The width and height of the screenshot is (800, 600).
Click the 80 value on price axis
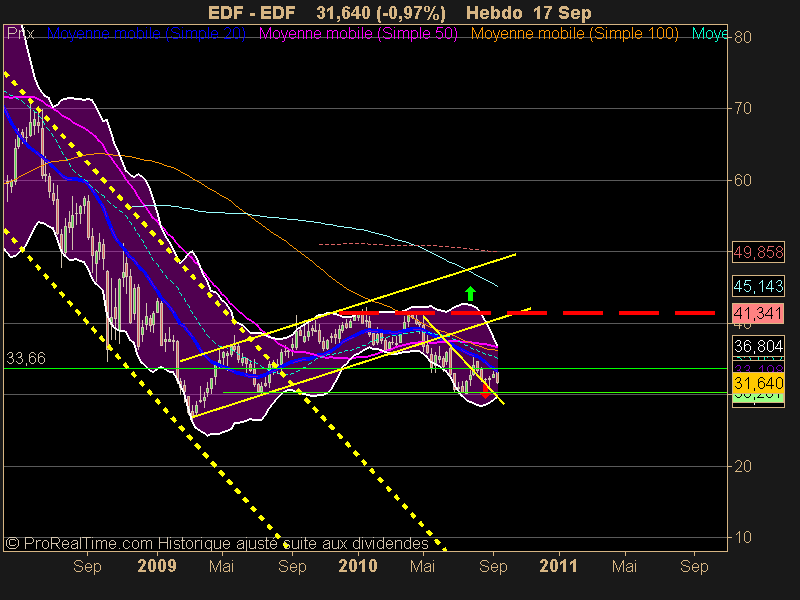pyautogui.click(x=743, y=37)
